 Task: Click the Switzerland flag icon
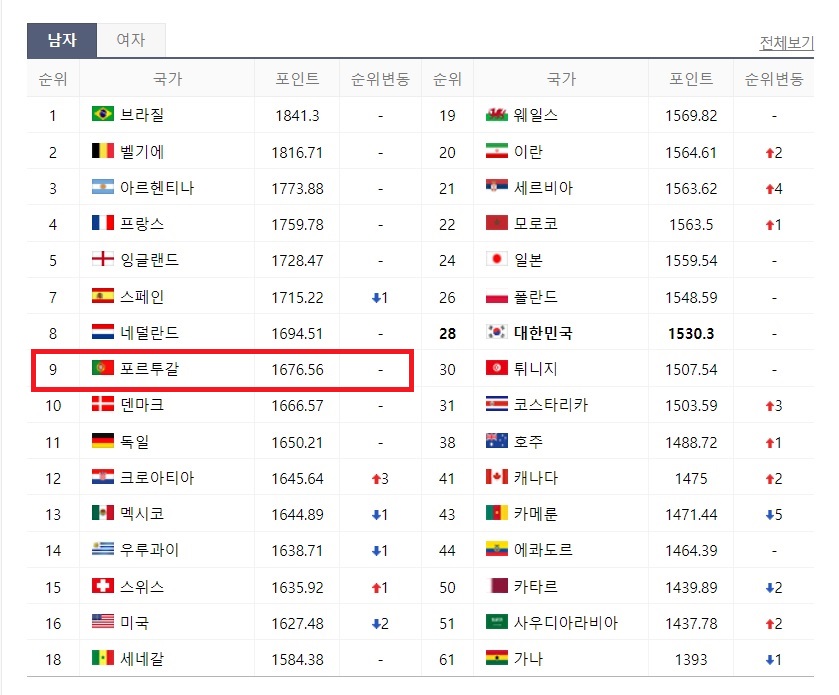coord(103,585)
